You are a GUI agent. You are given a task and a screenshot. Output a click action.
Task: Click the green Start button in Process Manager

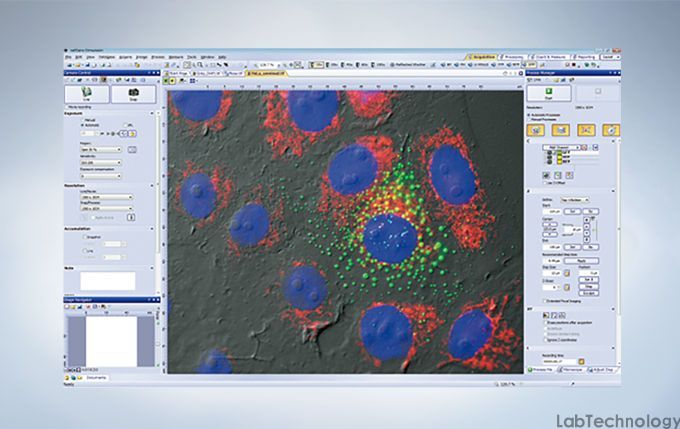549,93
